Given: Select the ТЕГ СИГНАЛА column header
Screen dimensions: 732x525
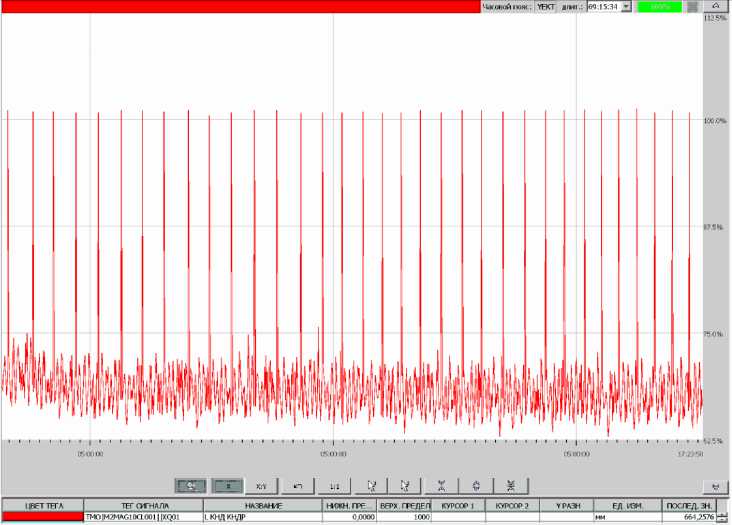Looking at the screenshot, I should [142, 505].
